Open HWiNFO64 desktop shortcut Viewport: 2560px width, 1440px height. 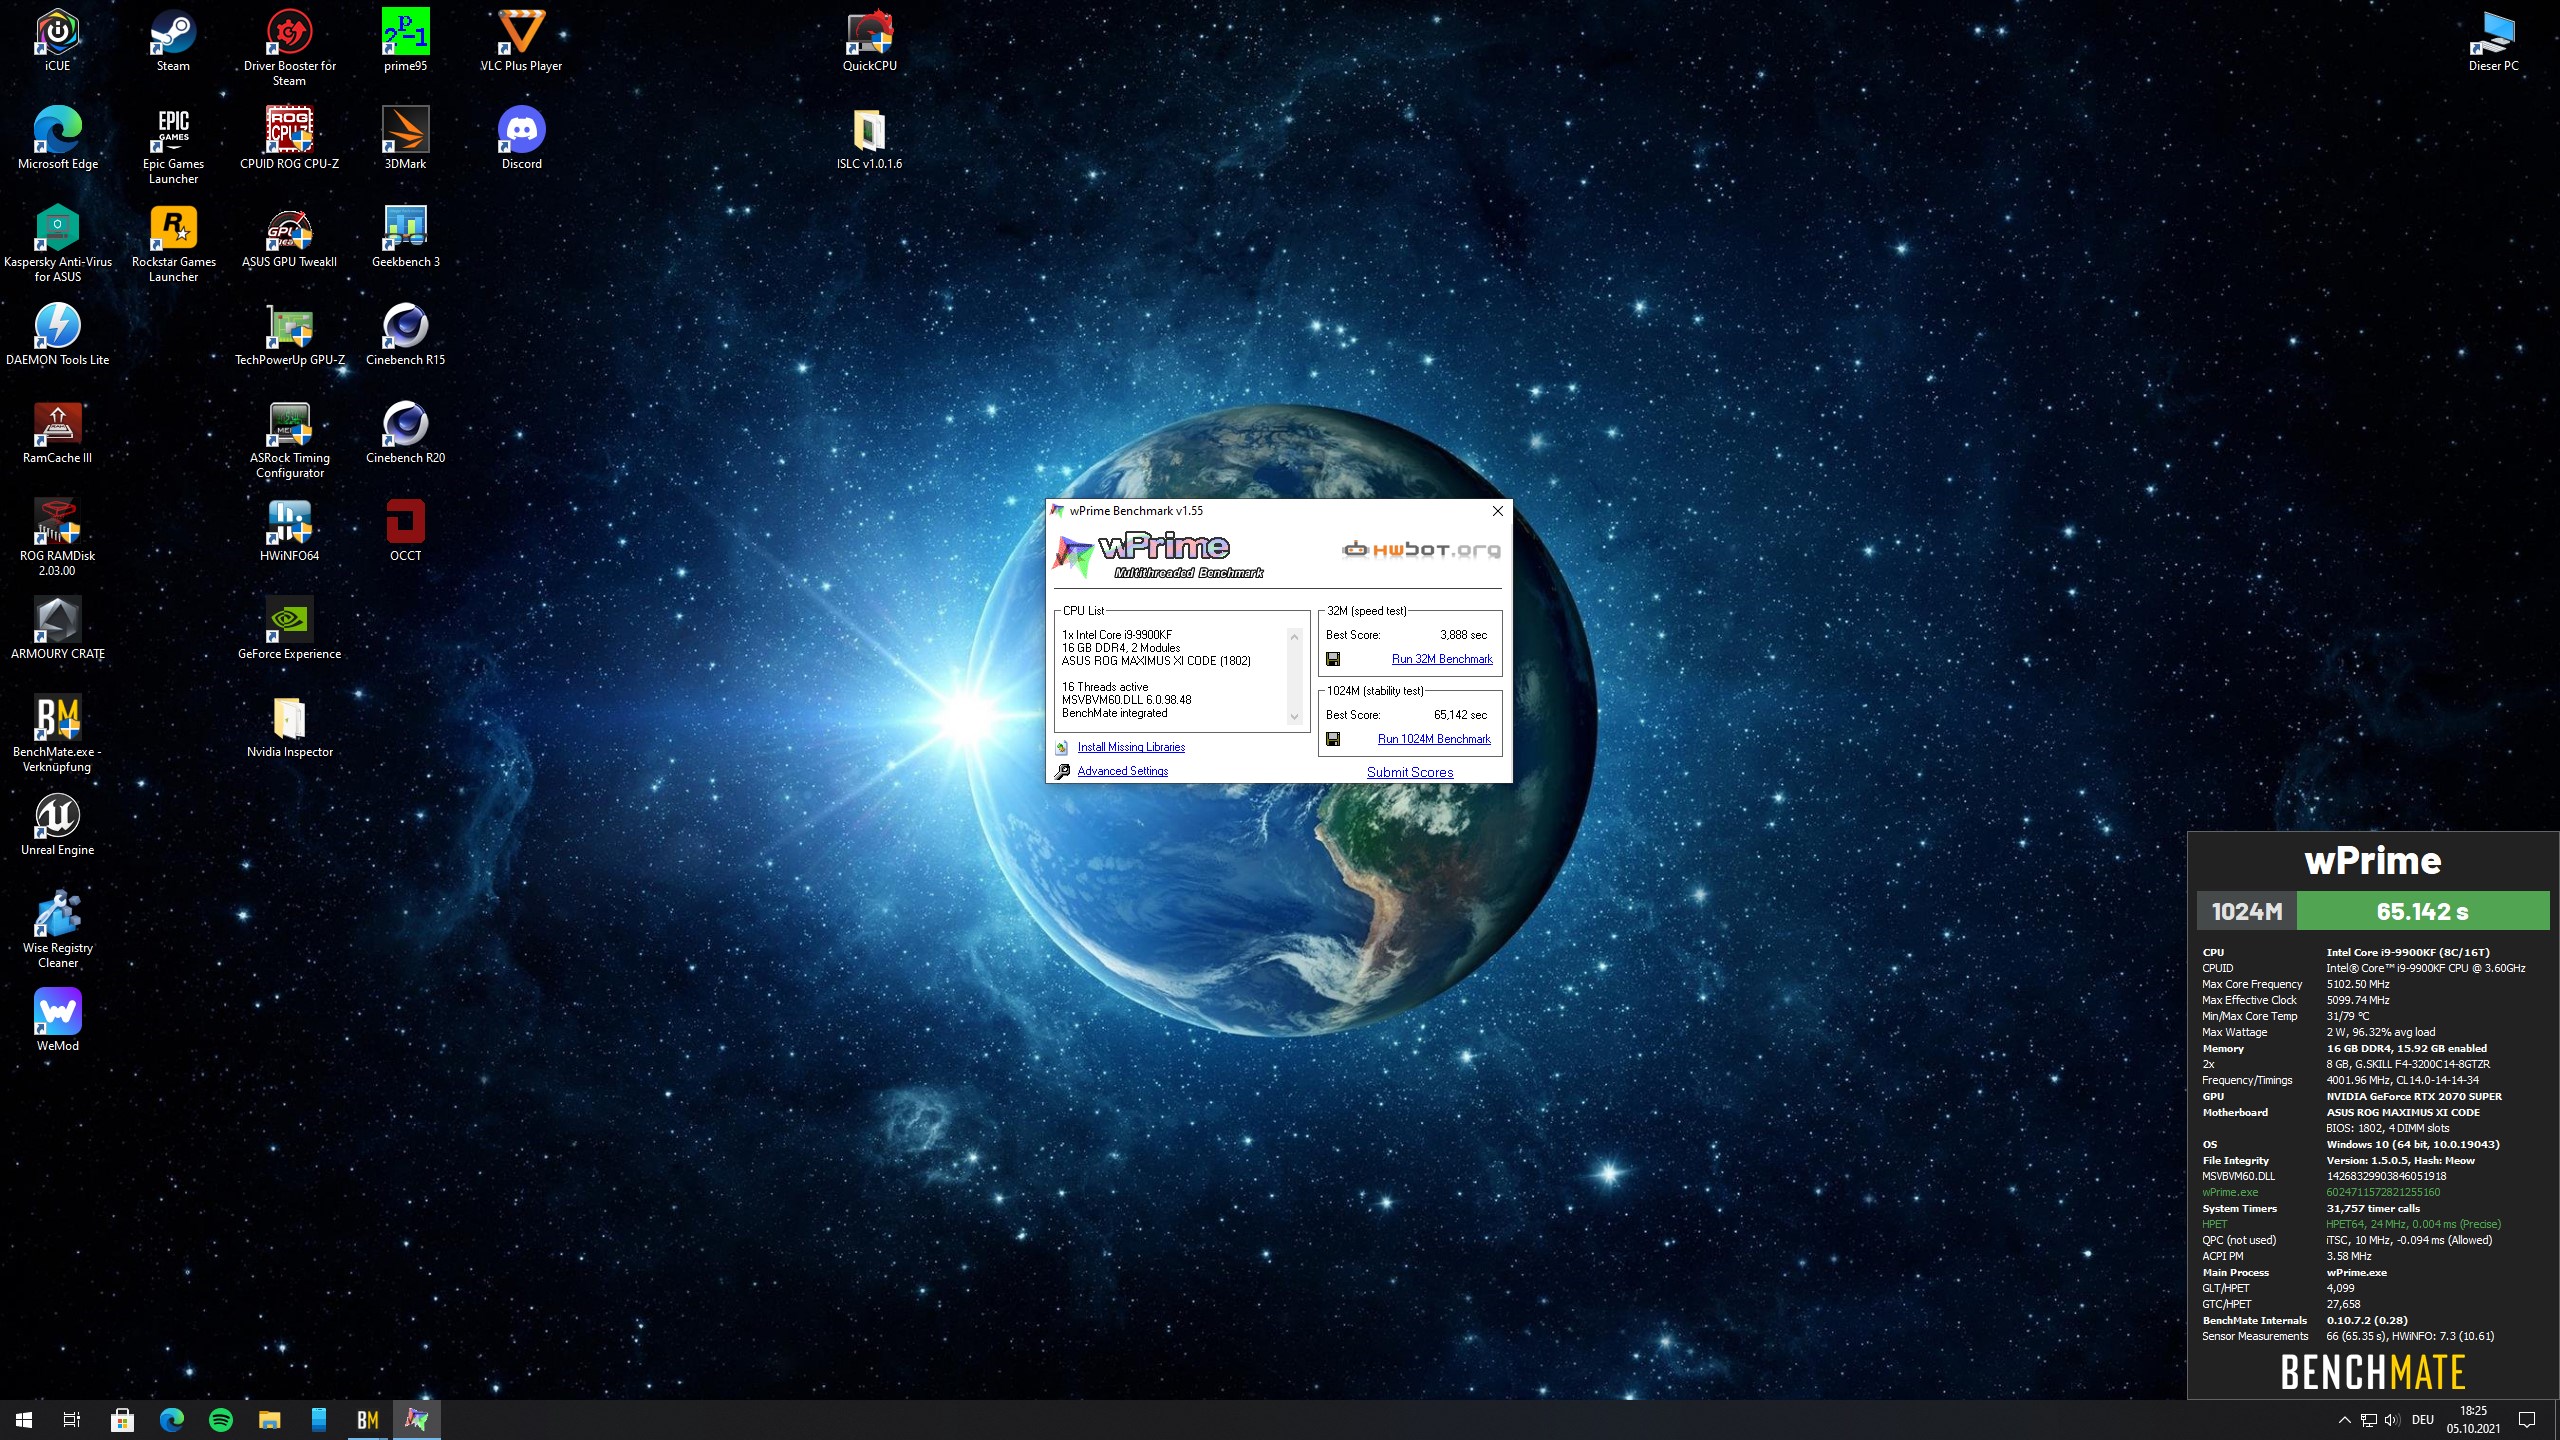(289, 530)
